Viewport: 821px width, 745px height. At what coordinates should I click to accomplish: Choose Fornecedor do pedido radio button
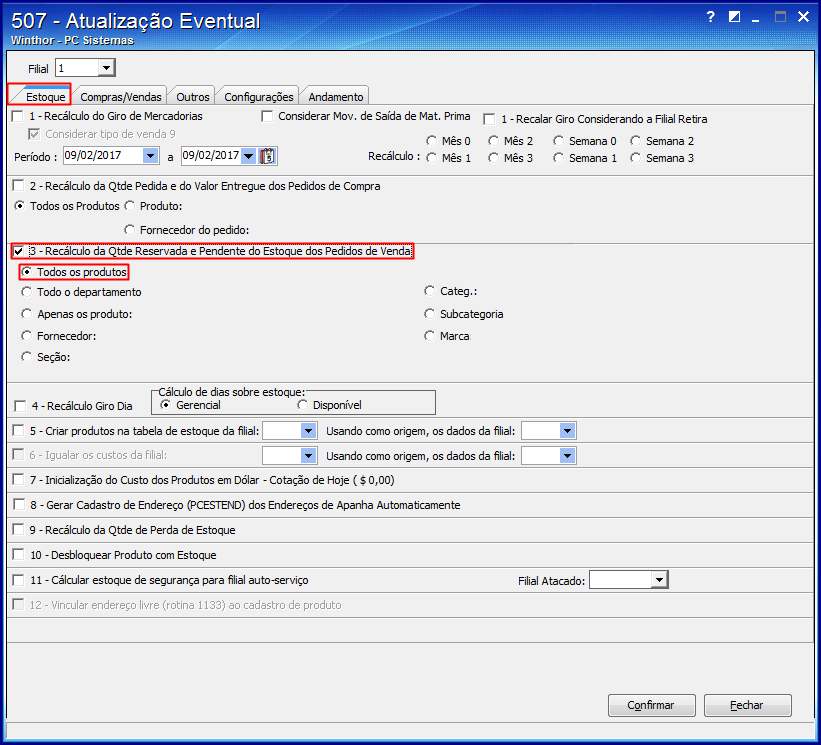tap(129, 229)
